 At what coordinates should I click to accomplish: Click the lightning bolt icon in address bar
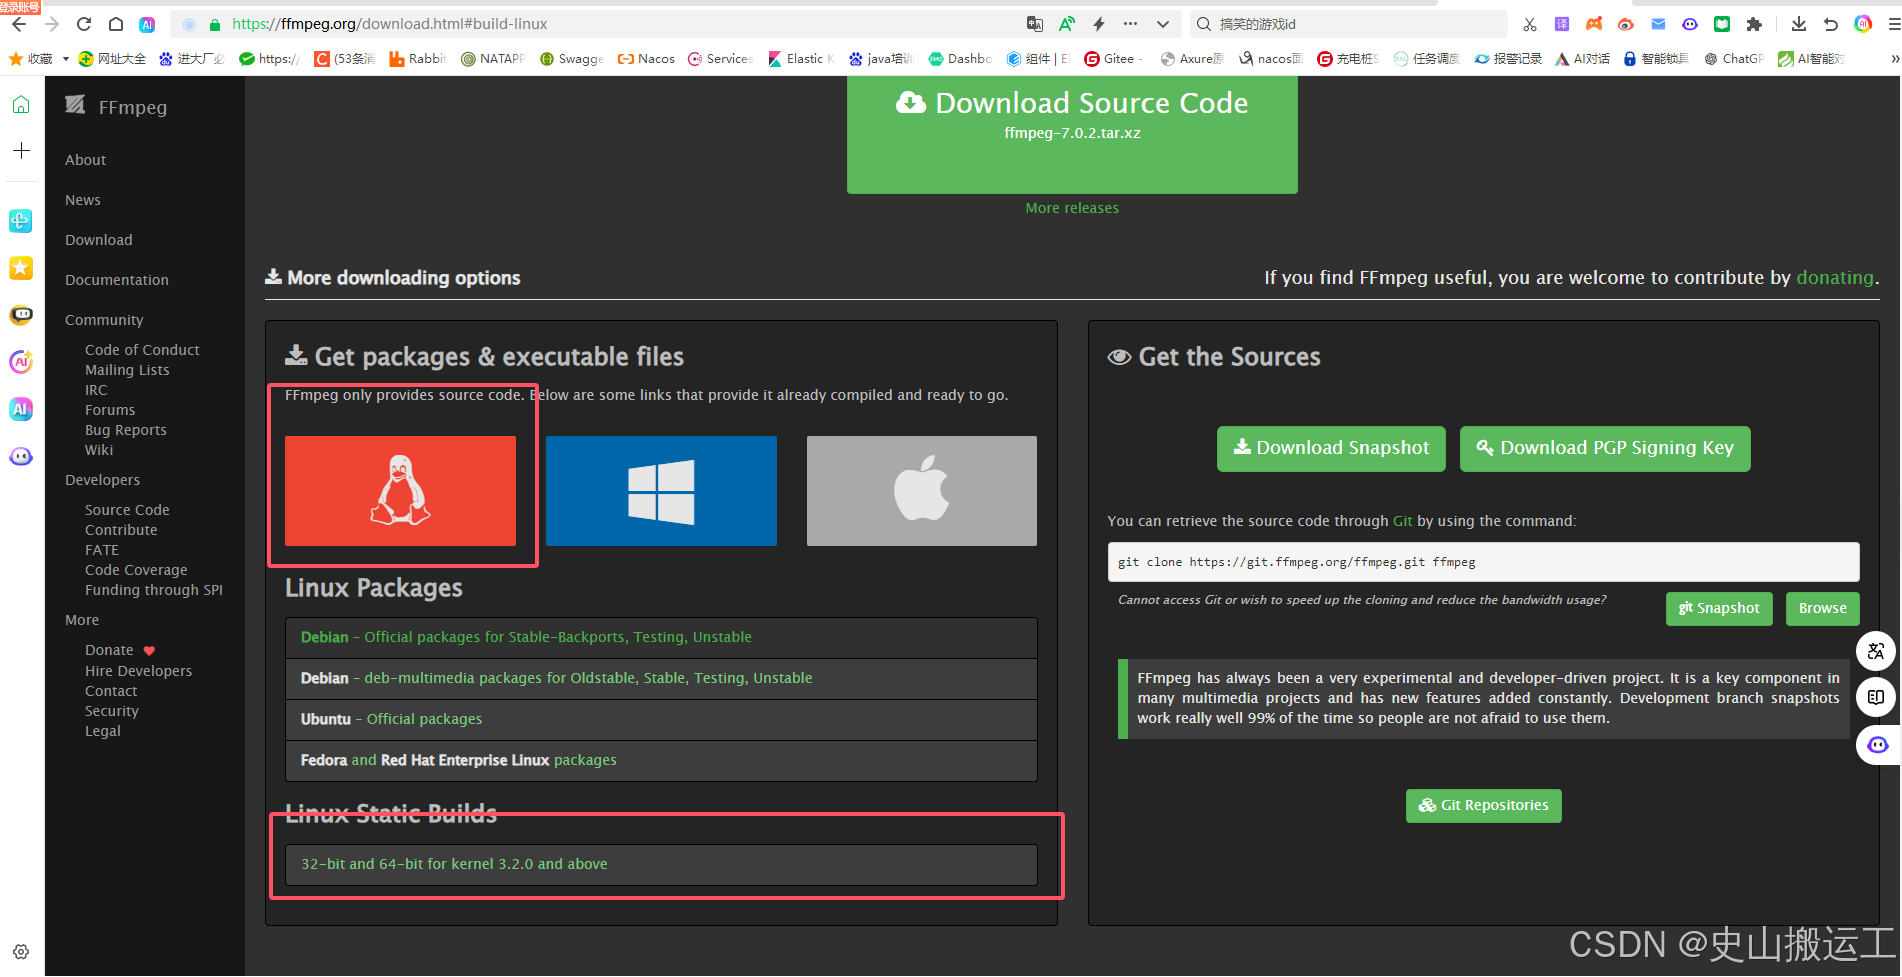coord(1099,24)
